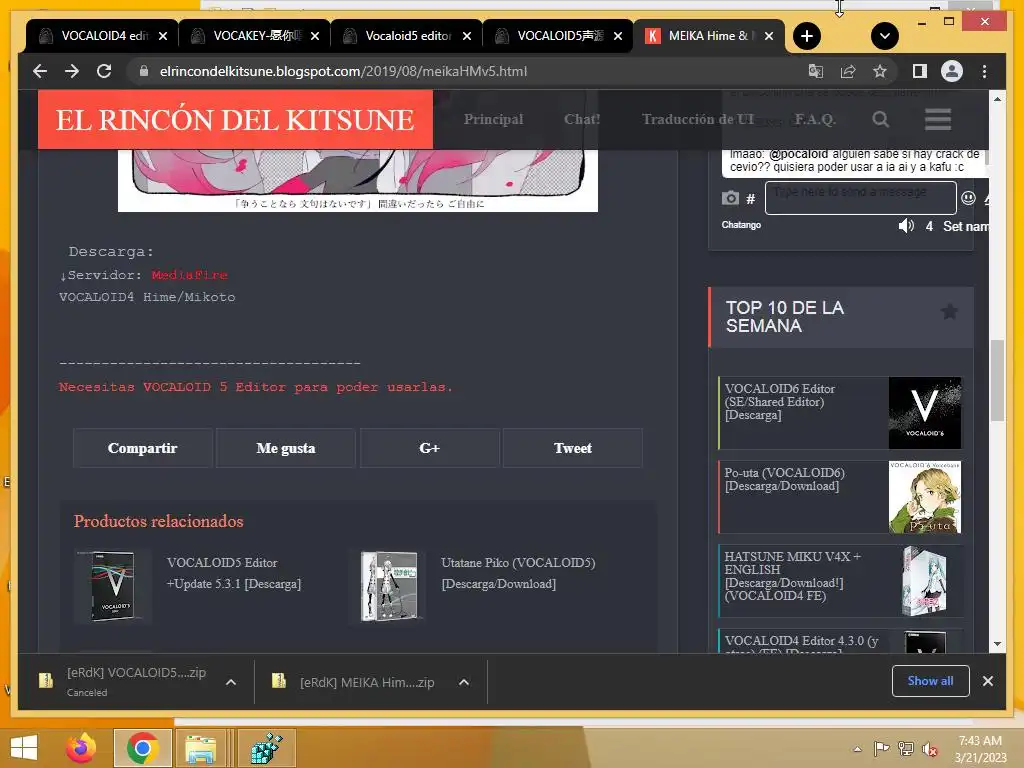
Task: Open VOCALOID5 Editor +Update 5.3.1 link
Action: point(234,573)
